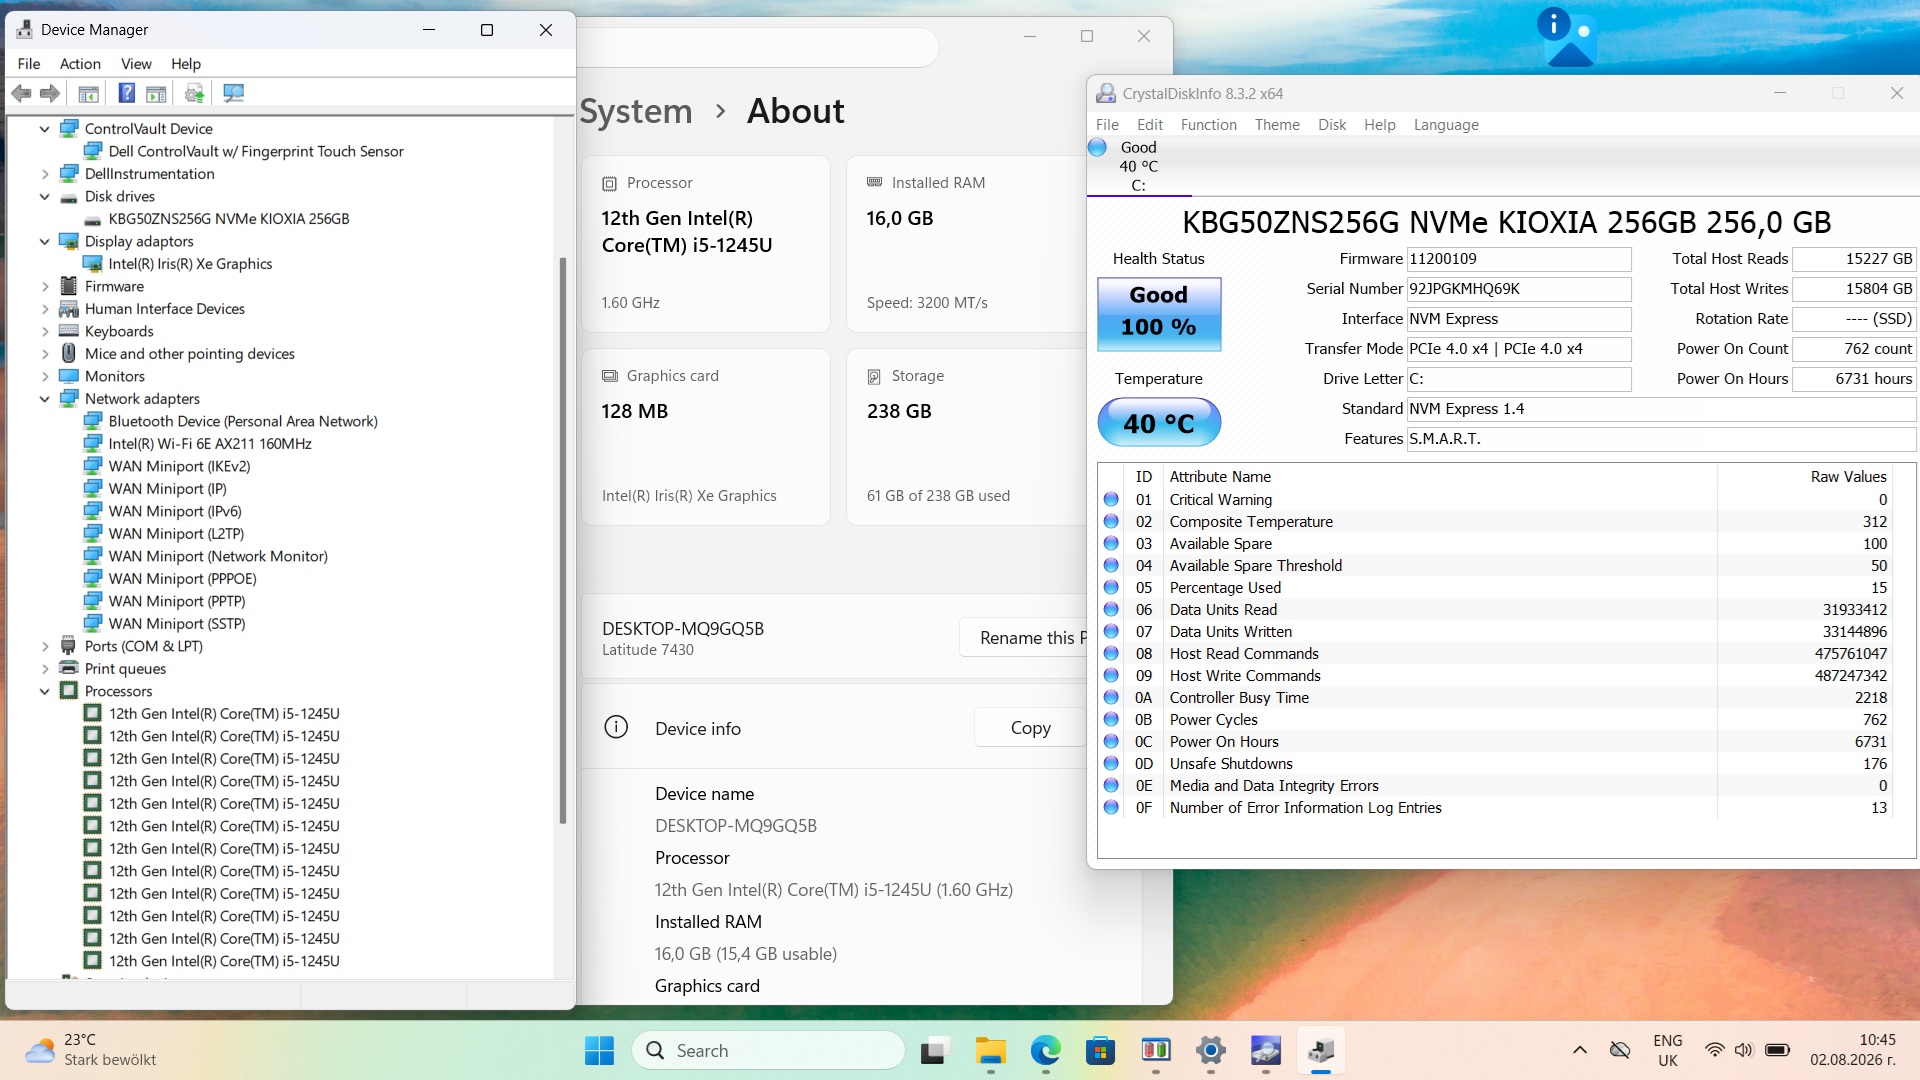Open the Microsoft Store taskbar icon
The width and height of the screenshot is (1920, 1080).
tap(1100, 1050)
